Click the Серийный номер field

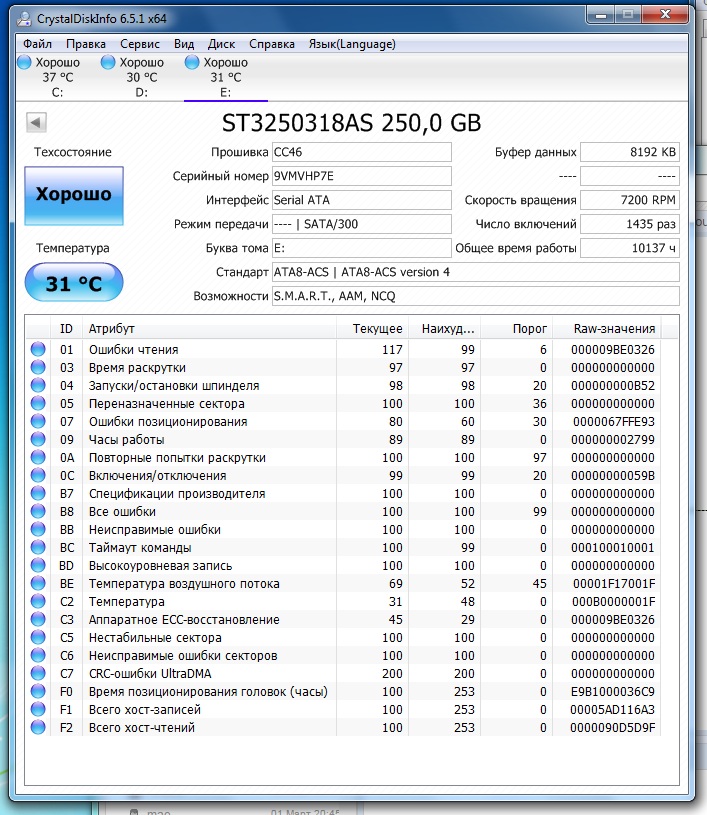click(361, 176)
